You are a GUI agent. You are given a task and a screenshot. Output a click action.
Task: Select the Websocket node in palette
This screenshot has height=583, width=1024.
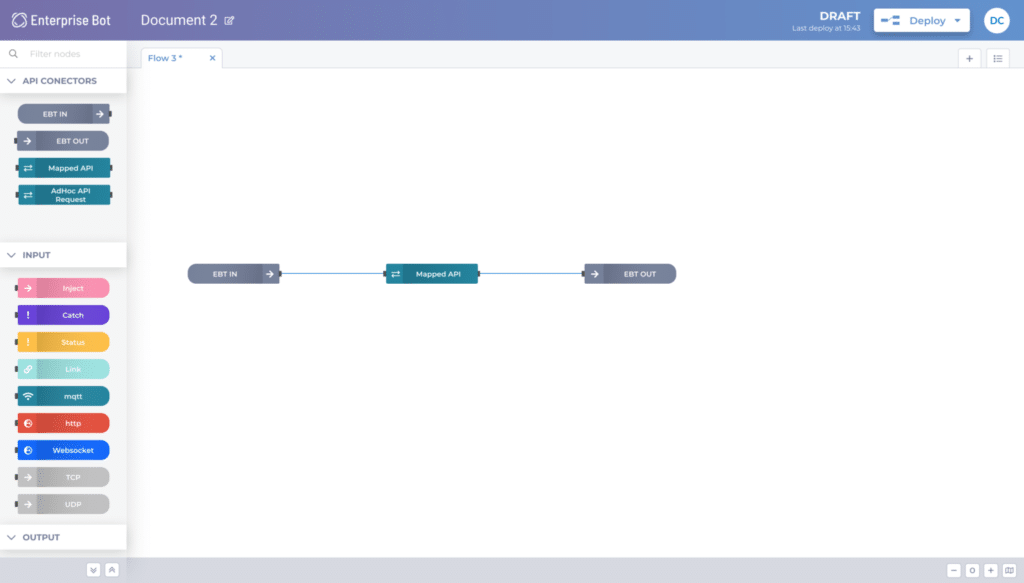tap(64, 450)
